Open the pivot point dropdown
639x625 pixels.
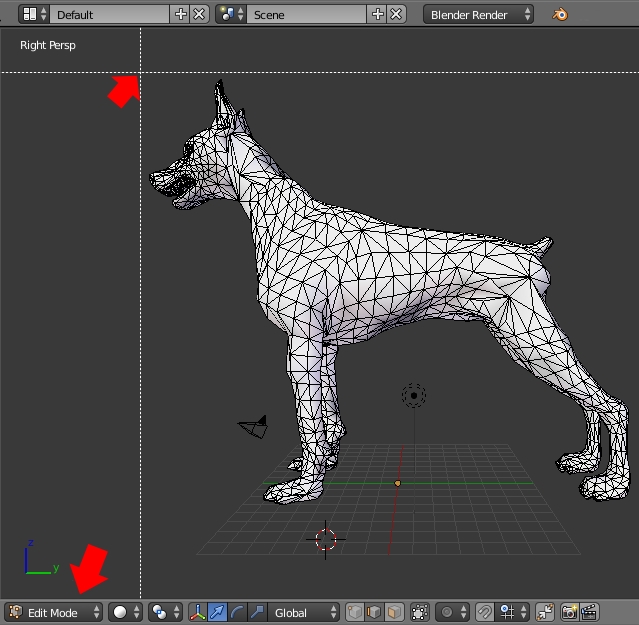pyautogui.click(x=165, y=612)
